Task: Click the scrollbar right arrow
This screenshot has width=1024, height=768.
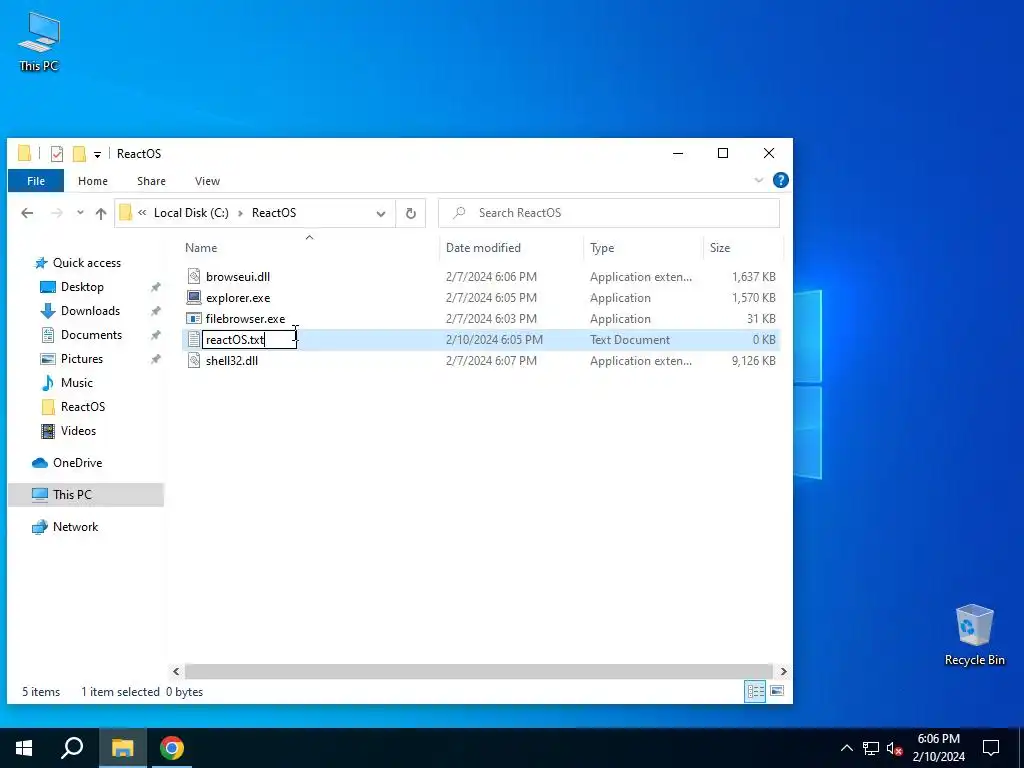Action: point(783,671)
